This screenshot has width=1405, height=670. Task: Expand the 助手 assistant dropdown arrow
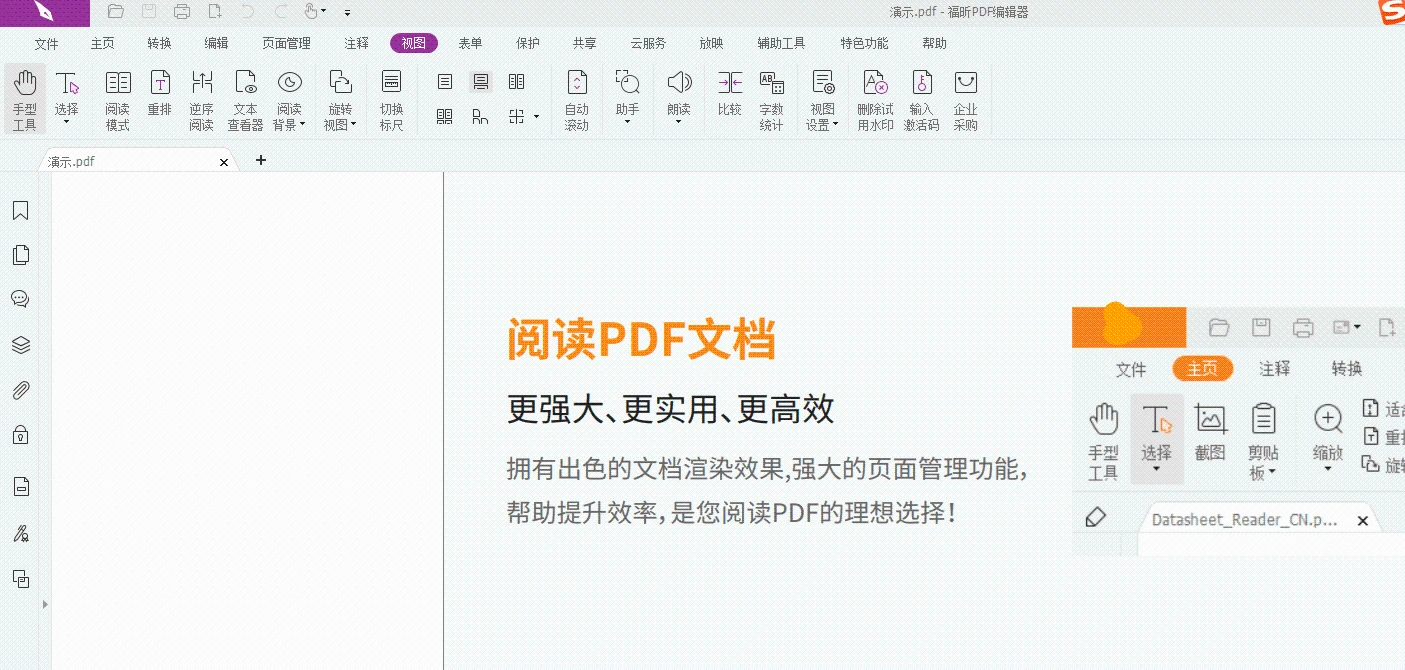(627, 122)
